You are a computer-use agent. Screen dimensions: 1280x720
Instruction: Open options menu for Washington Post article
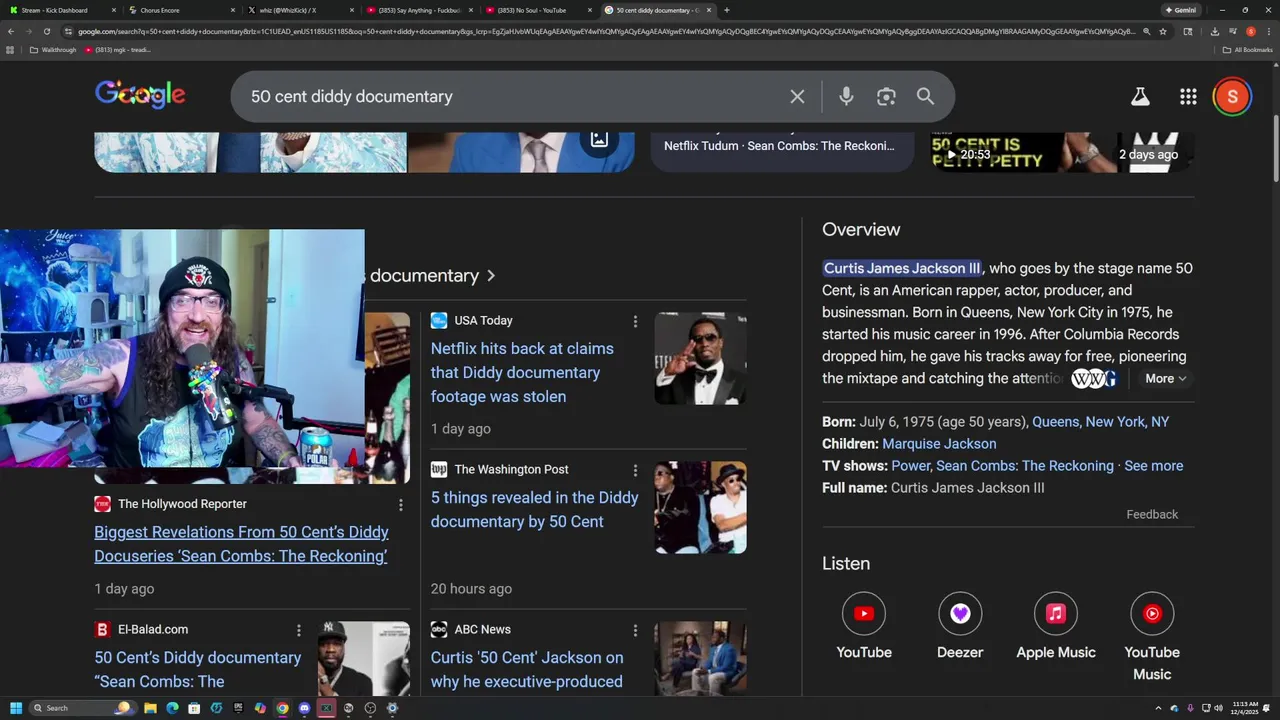635,470
